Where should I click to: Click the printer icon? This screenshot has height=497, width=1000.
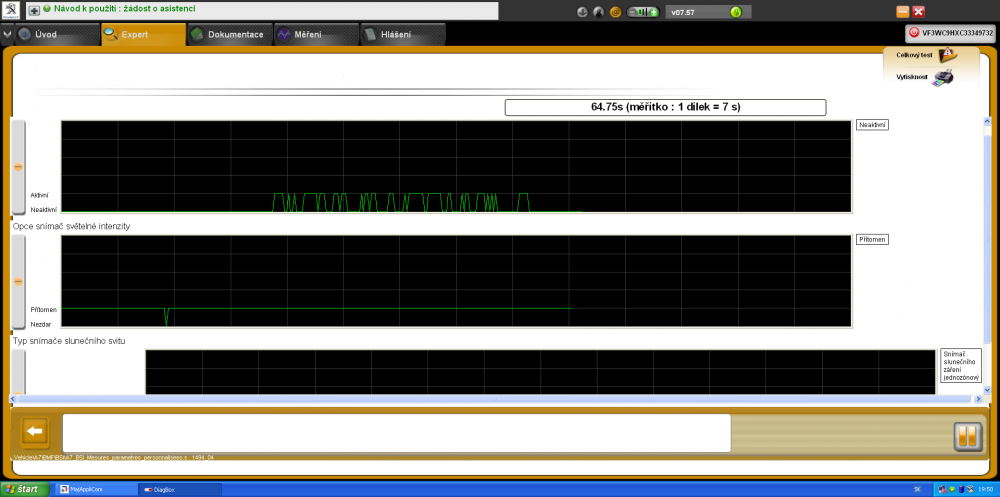[x=943, y=77]
